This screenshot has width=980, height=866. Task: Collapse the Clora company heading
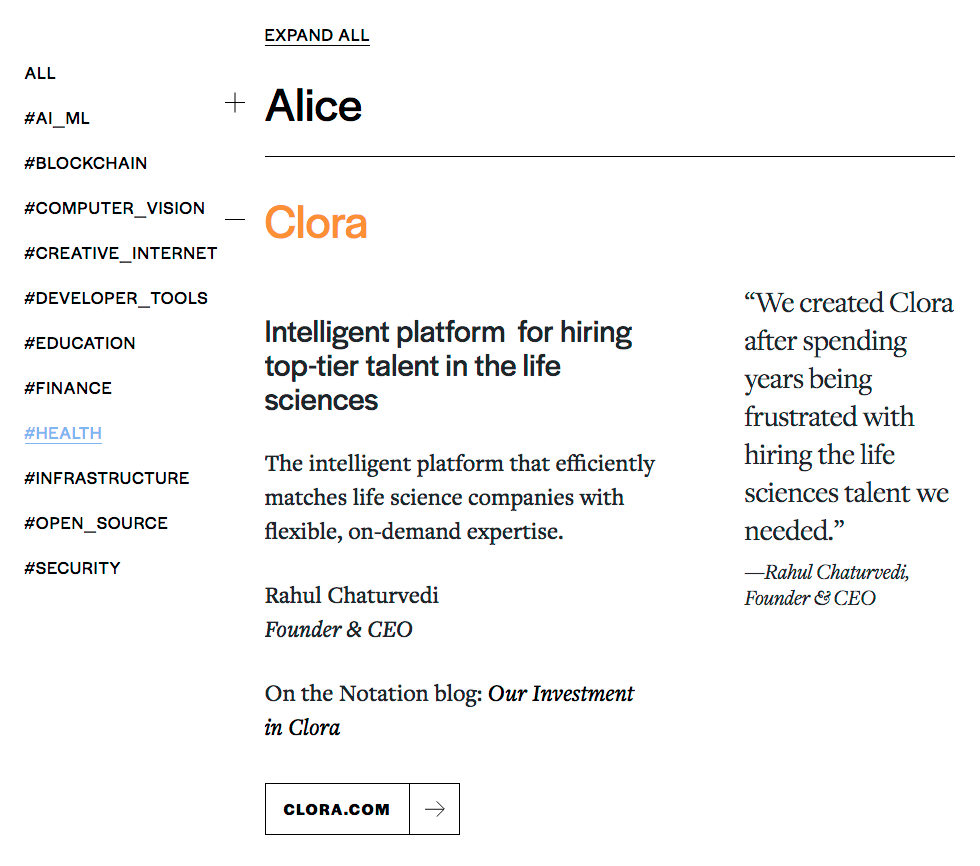[316, 223]
